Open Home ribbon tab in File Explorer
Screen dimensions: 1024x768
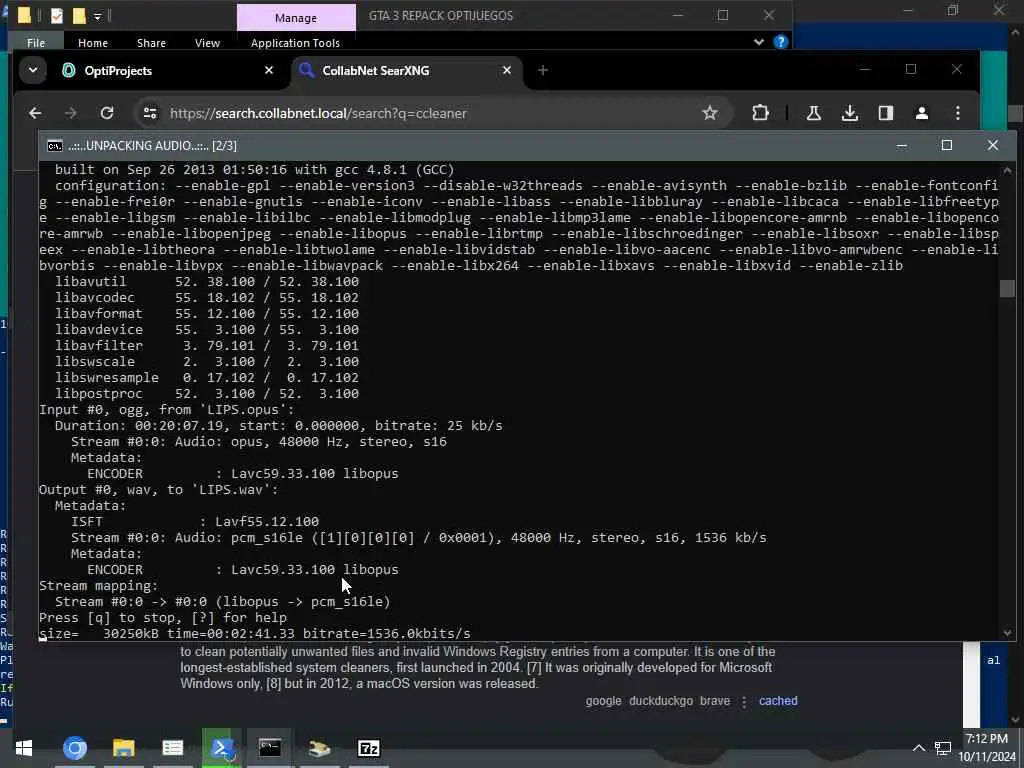[93, 42]
